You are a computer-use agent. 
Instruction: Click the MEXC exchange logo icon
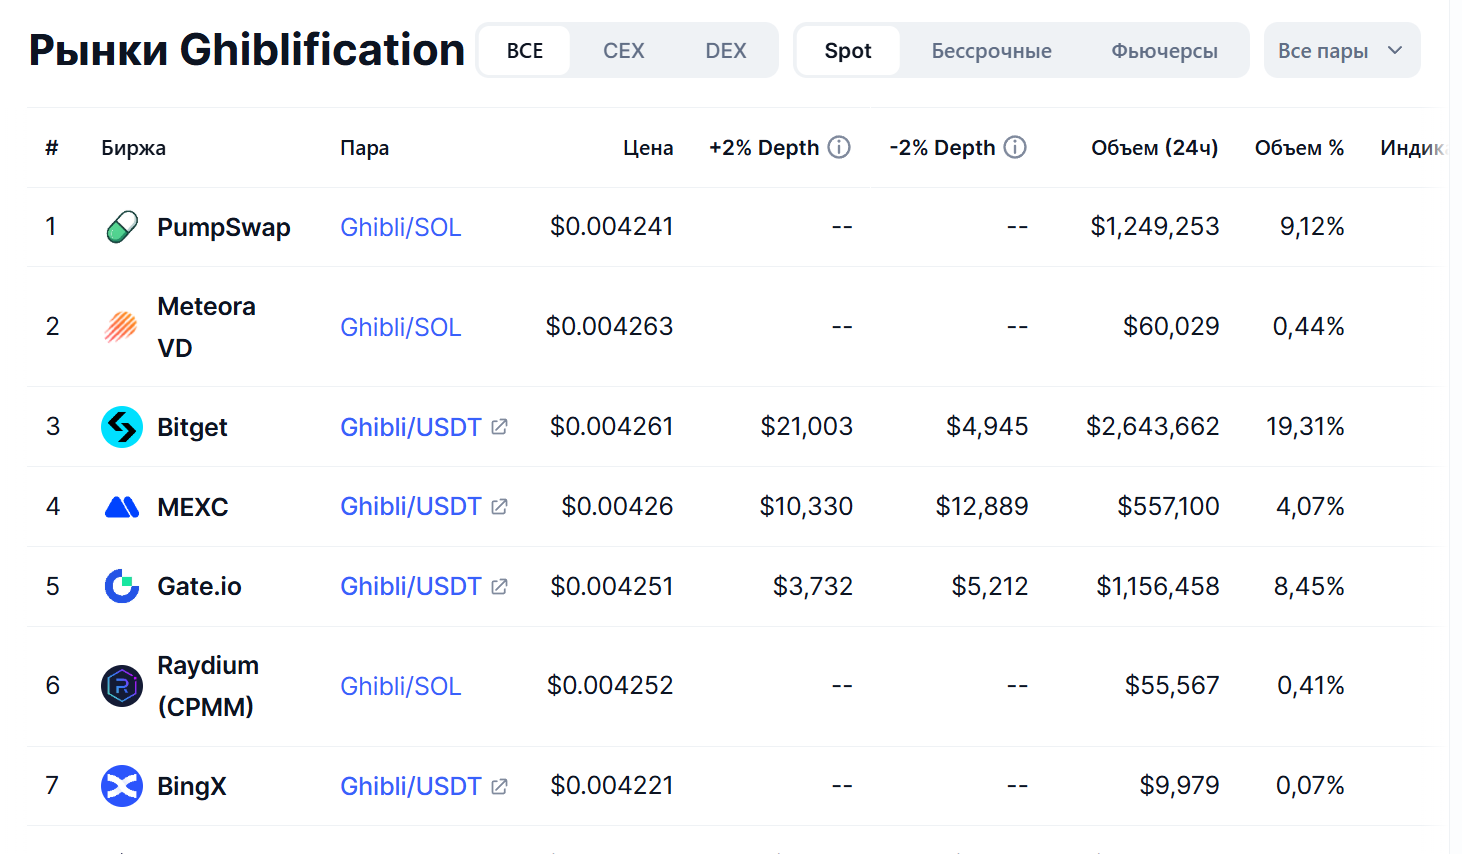pos(122,507)
